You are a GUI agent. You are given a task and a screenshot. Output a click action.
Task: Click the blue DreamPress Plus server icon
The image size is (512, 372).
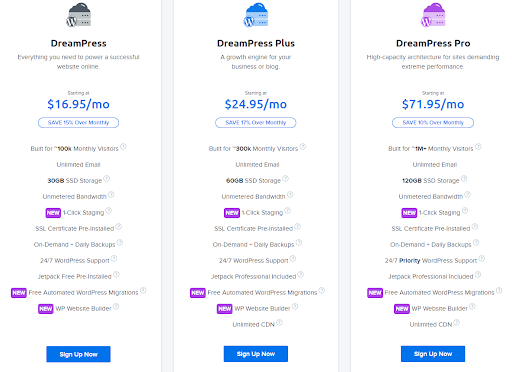coord(256,15)
